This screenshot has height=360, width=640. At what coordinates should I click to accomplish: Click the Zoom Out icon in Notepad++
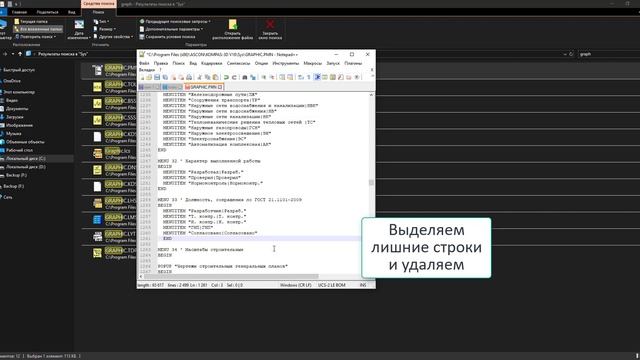pyautogui.click(x=272, y=77)
